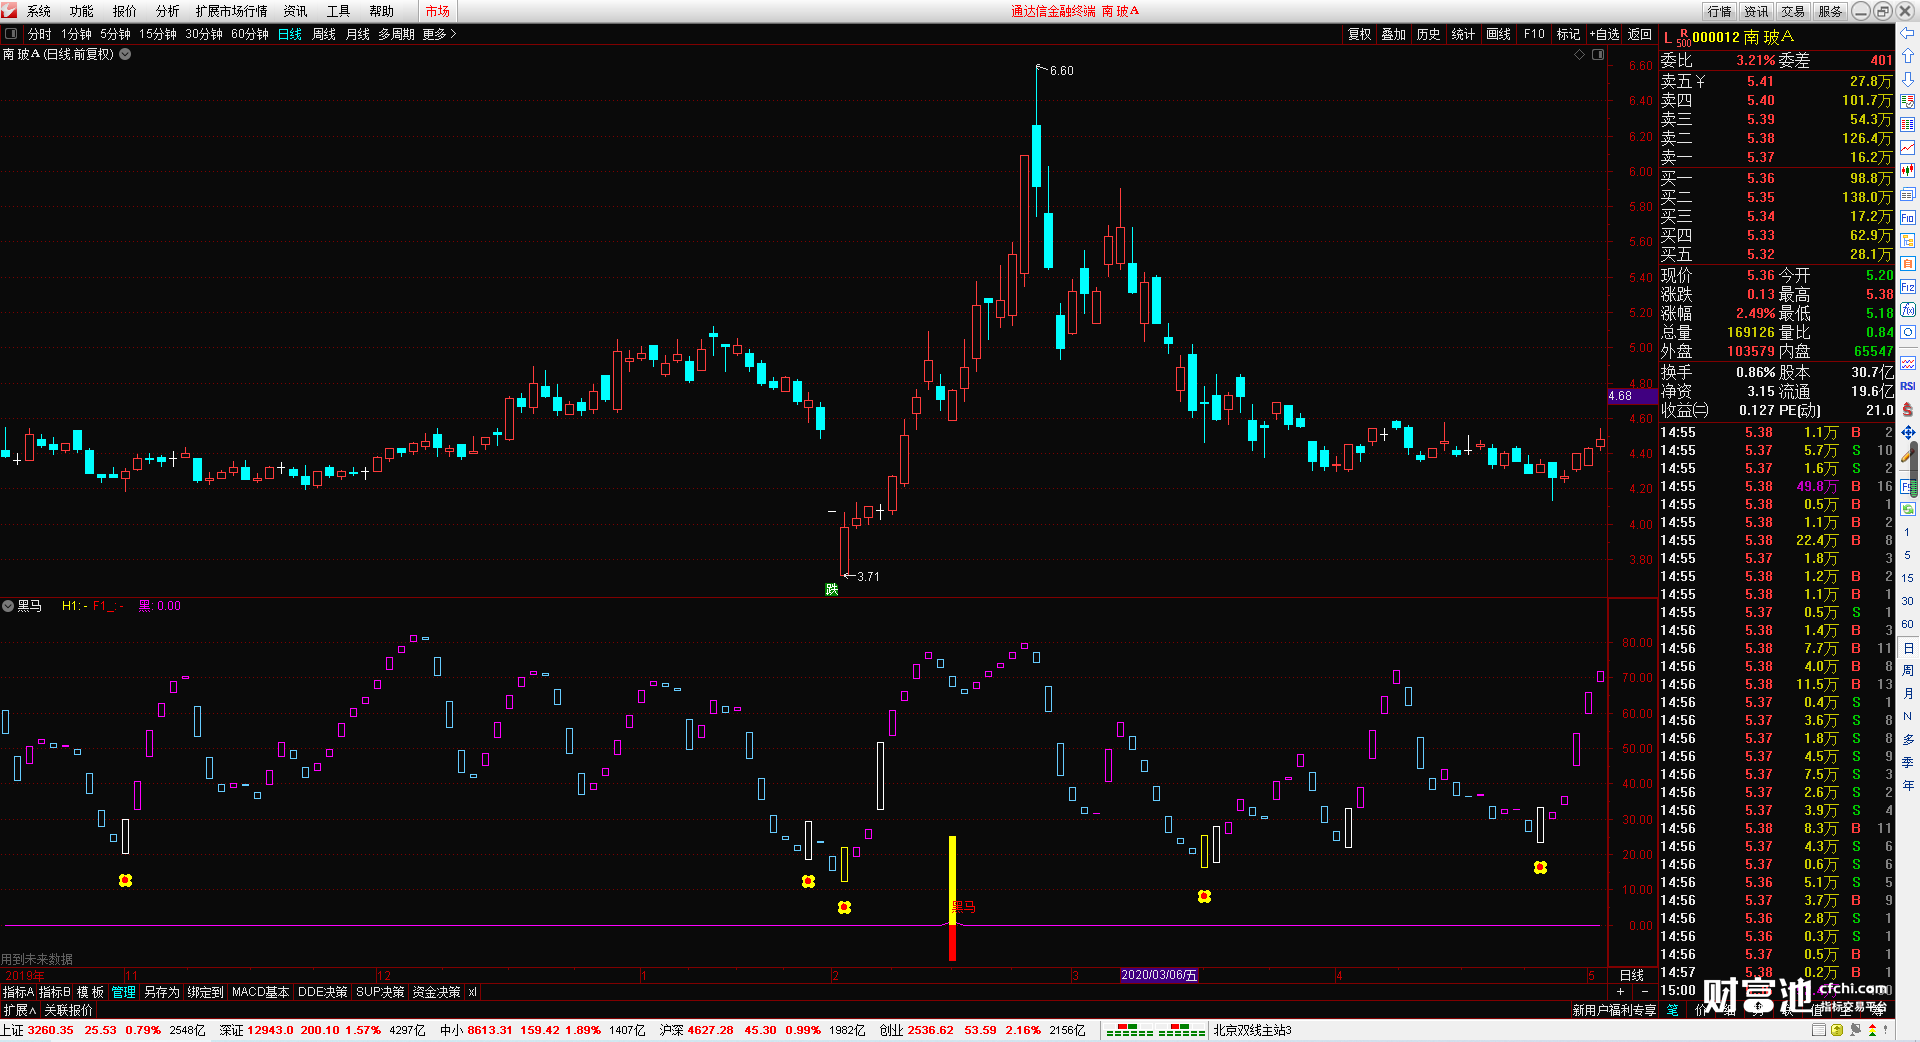1920x1042 pixels.
Task: Click the plus zoom-in button below chart
Action: coord(1621,992)
